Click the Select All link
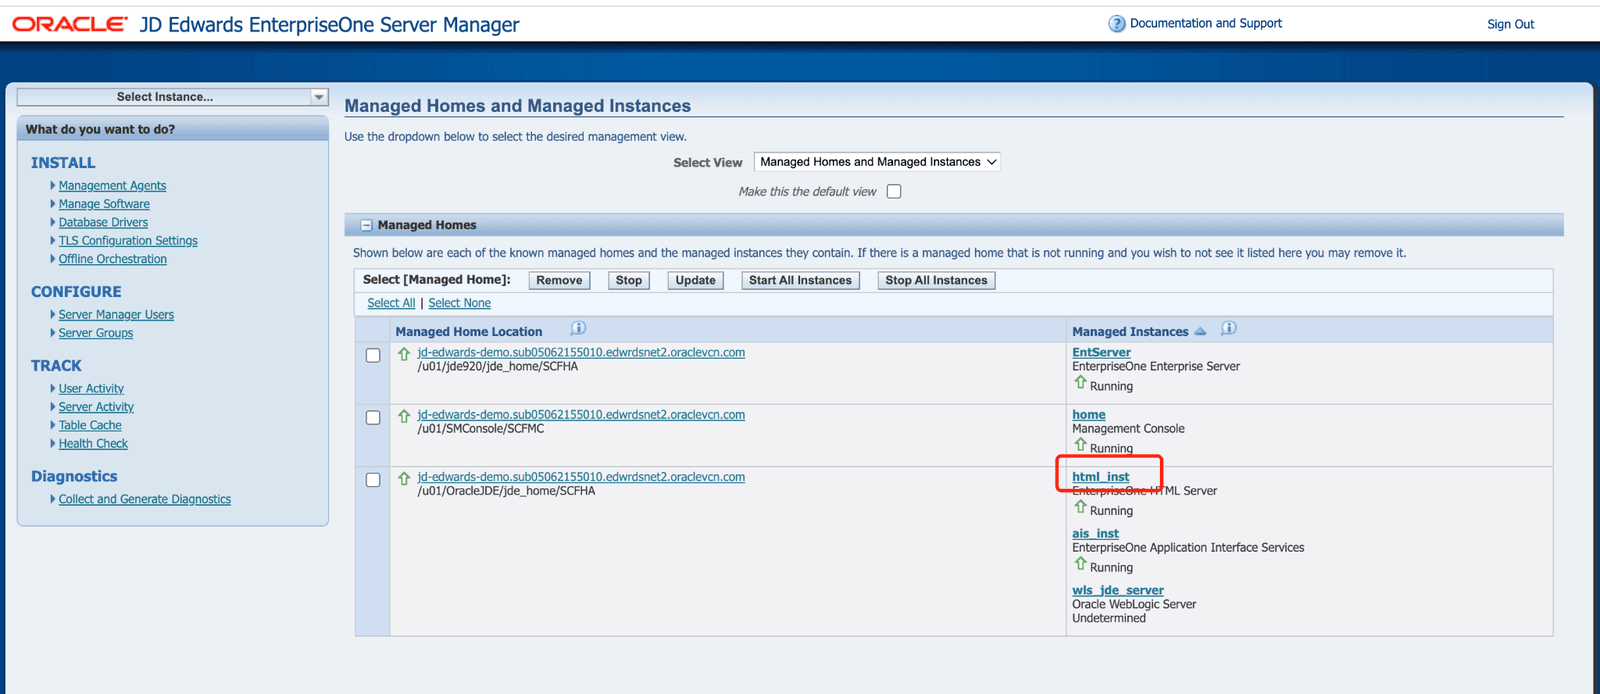The image size is (1600, 694). tap(391, 303)
